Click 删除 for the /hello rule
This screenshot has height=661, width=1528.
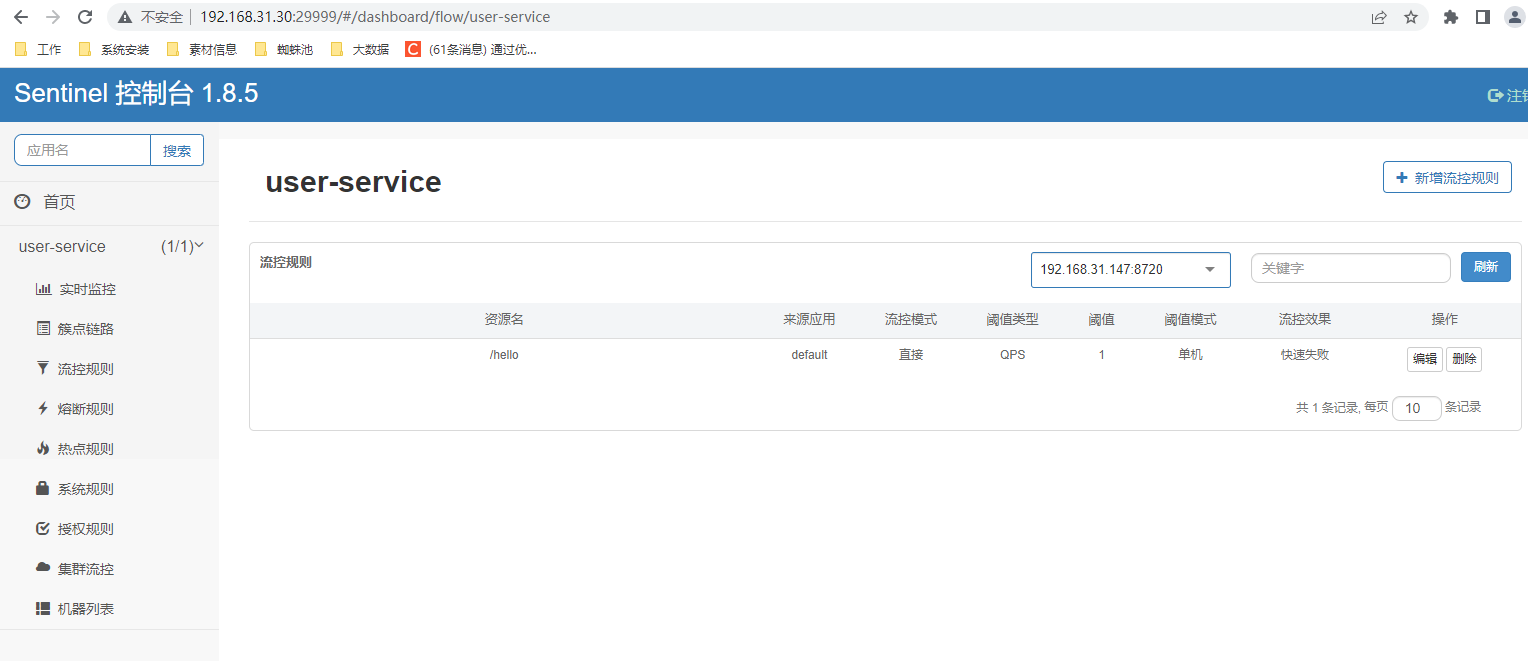(1464, 360)
